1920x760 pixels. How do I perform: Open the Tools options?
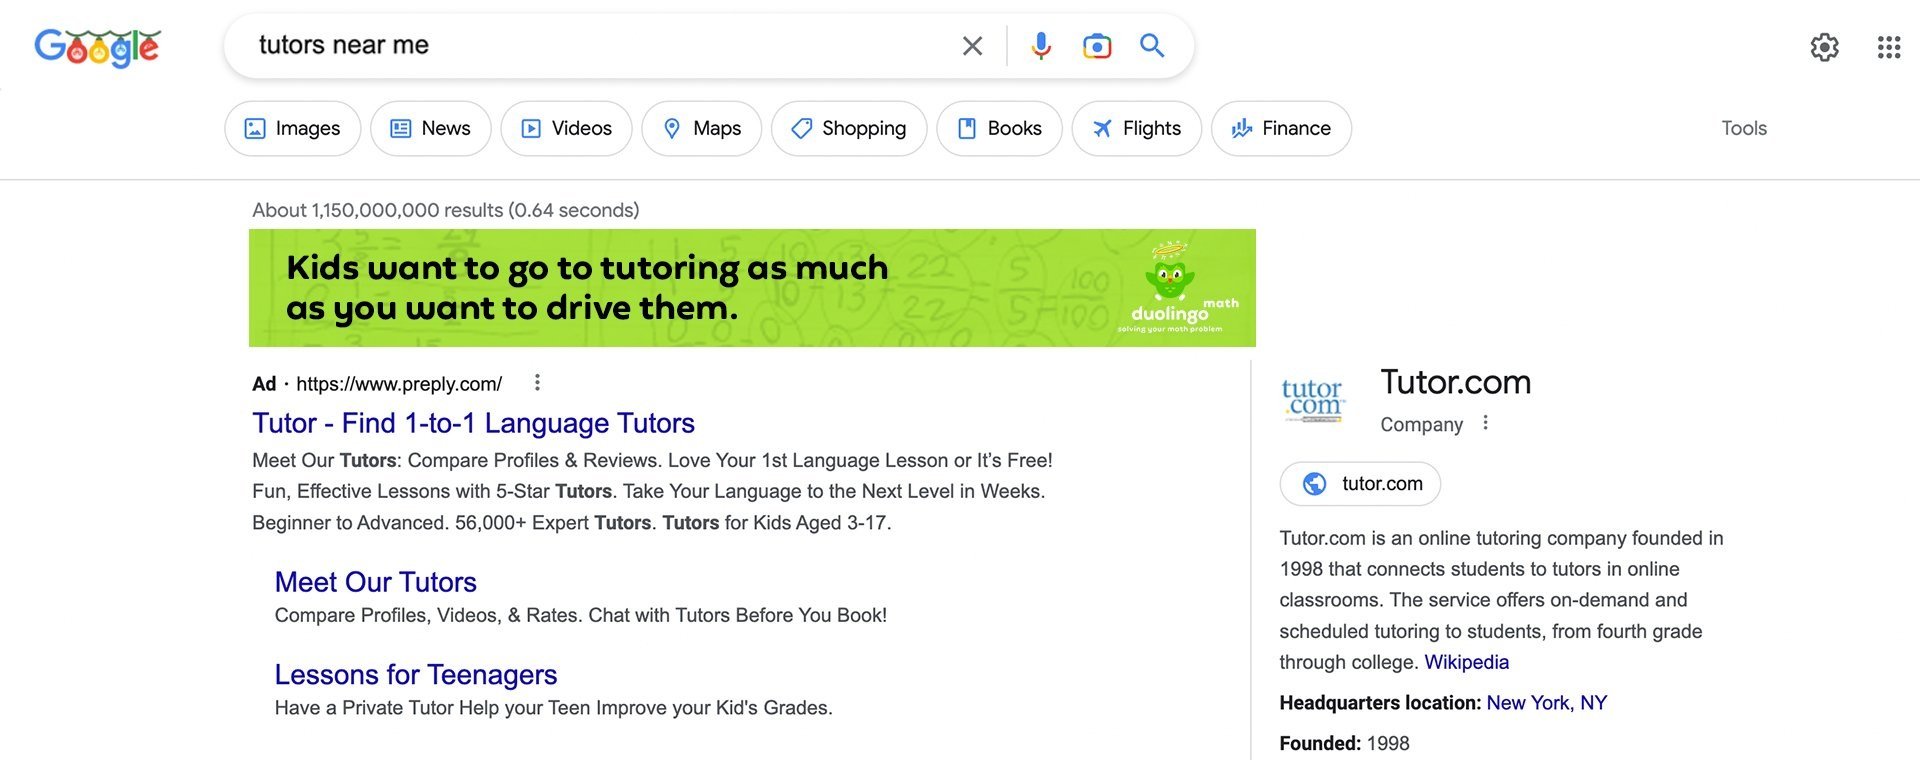1744,128
